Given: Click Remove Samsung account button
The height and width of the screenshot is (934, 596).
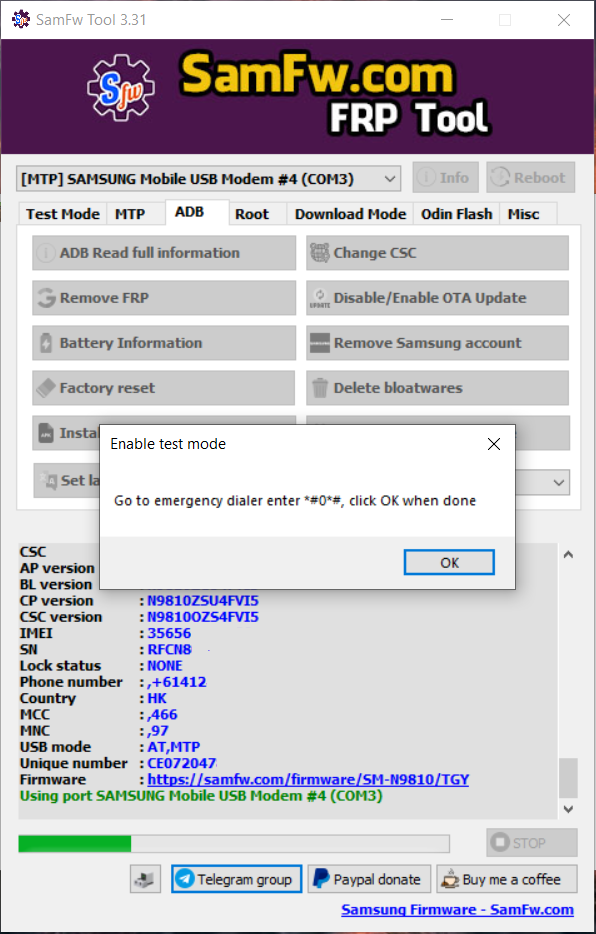Looking at the screenshot, I should (438, 343).
